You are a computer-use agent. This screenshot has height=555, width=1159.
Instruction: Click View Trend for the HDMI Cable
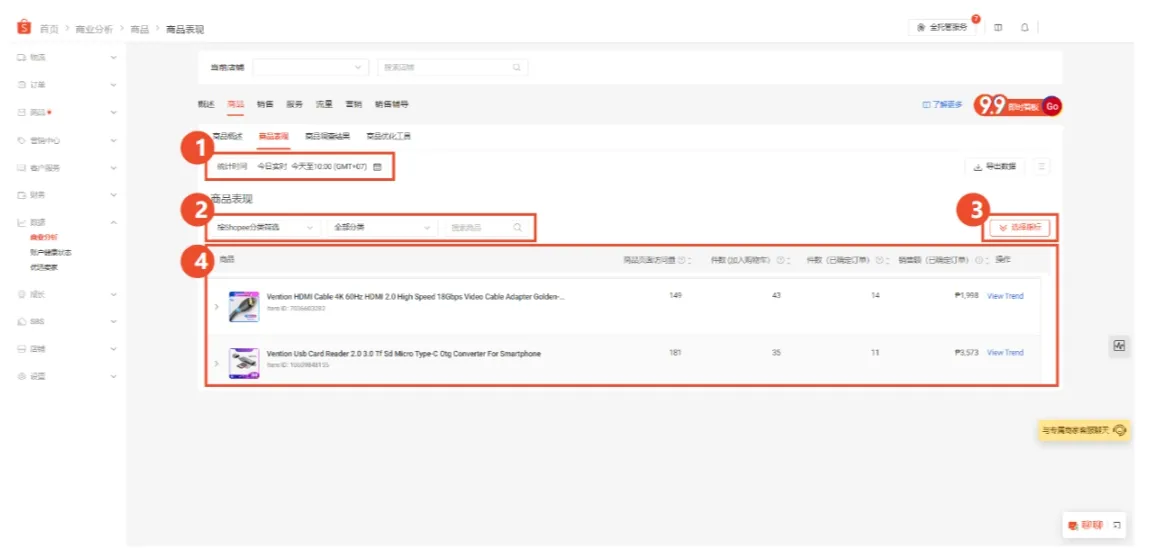(x=1005, y=296)
